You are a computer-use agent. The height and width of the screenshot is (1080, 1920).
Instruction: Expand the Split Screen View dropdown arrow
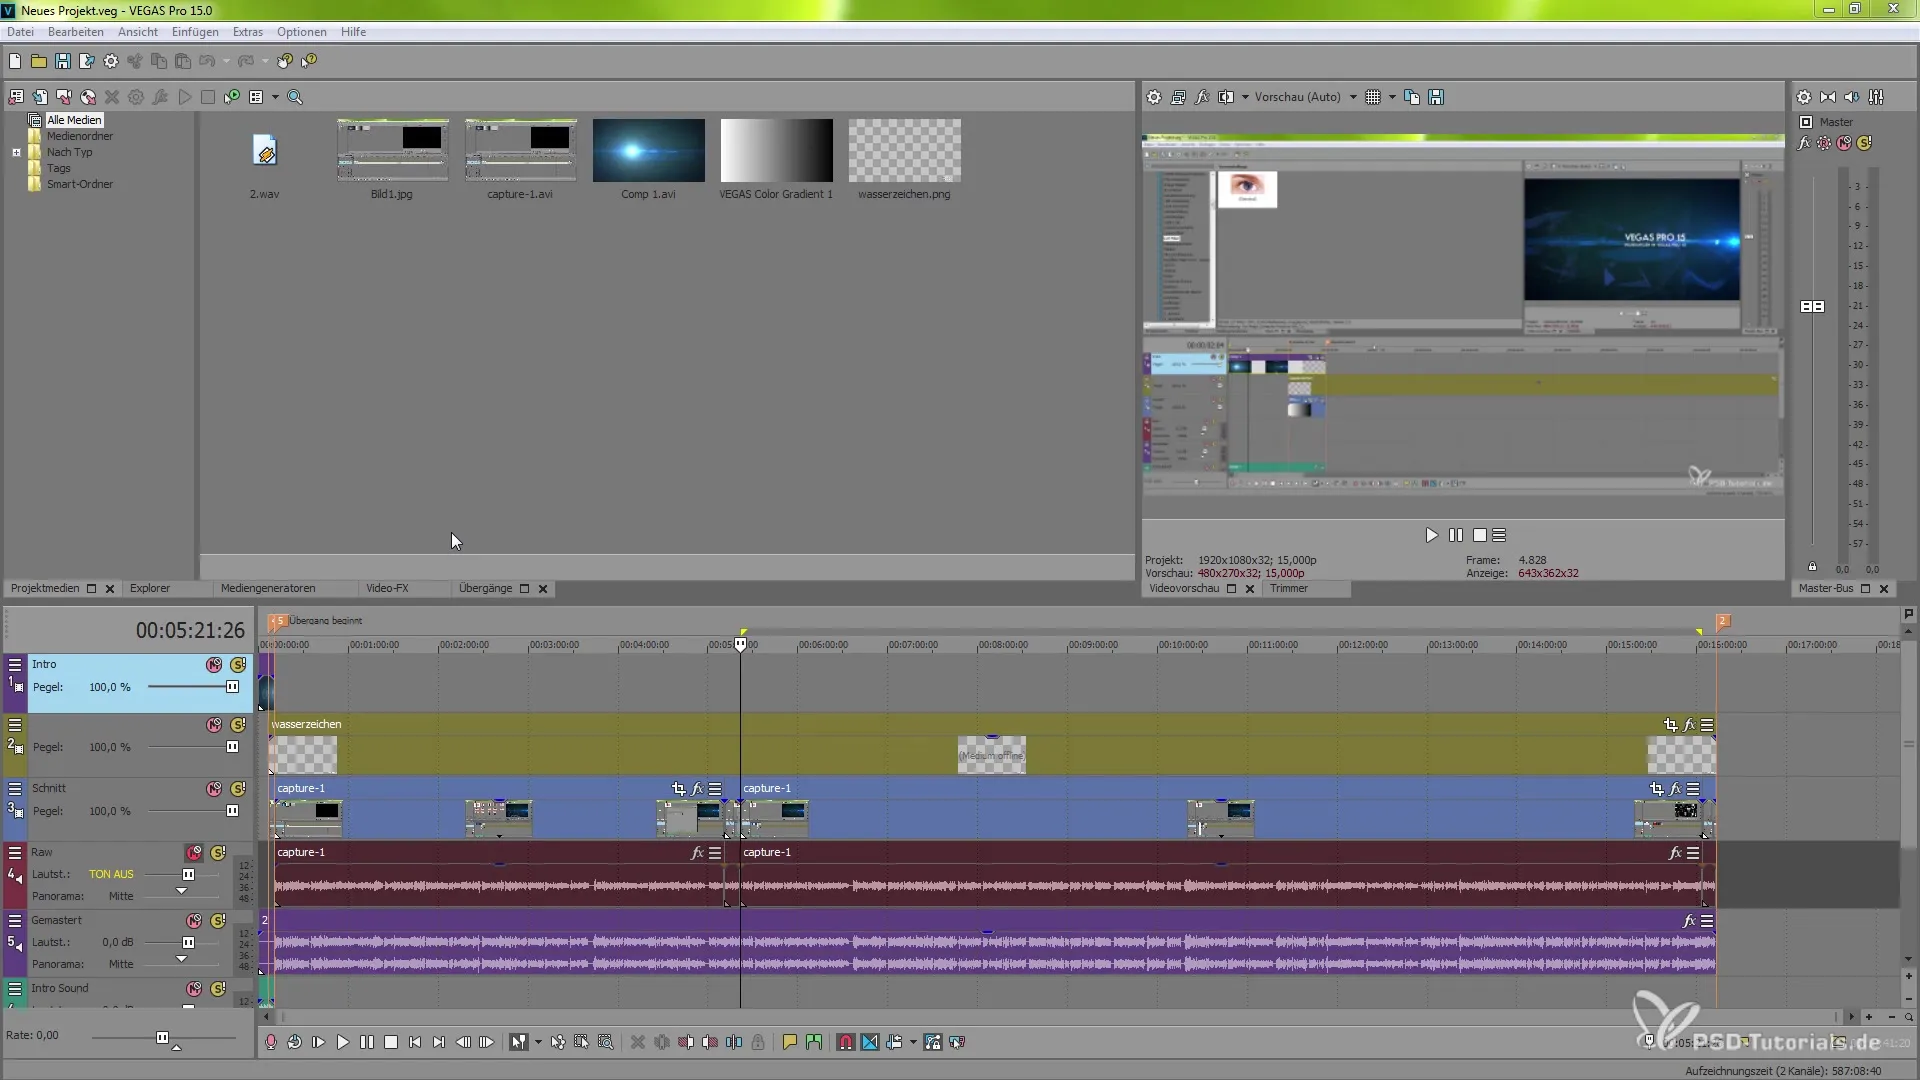pyautogui.click(x=1245, y=97)
